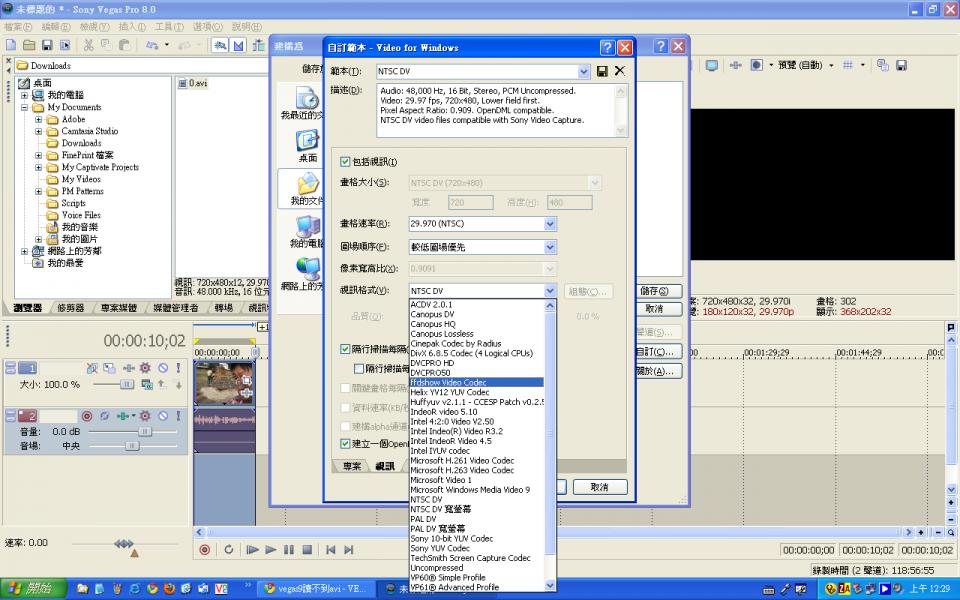
Task: Switch to the 專案 tab in dialog
Action: pyautogui.click(x=351, y=466)
